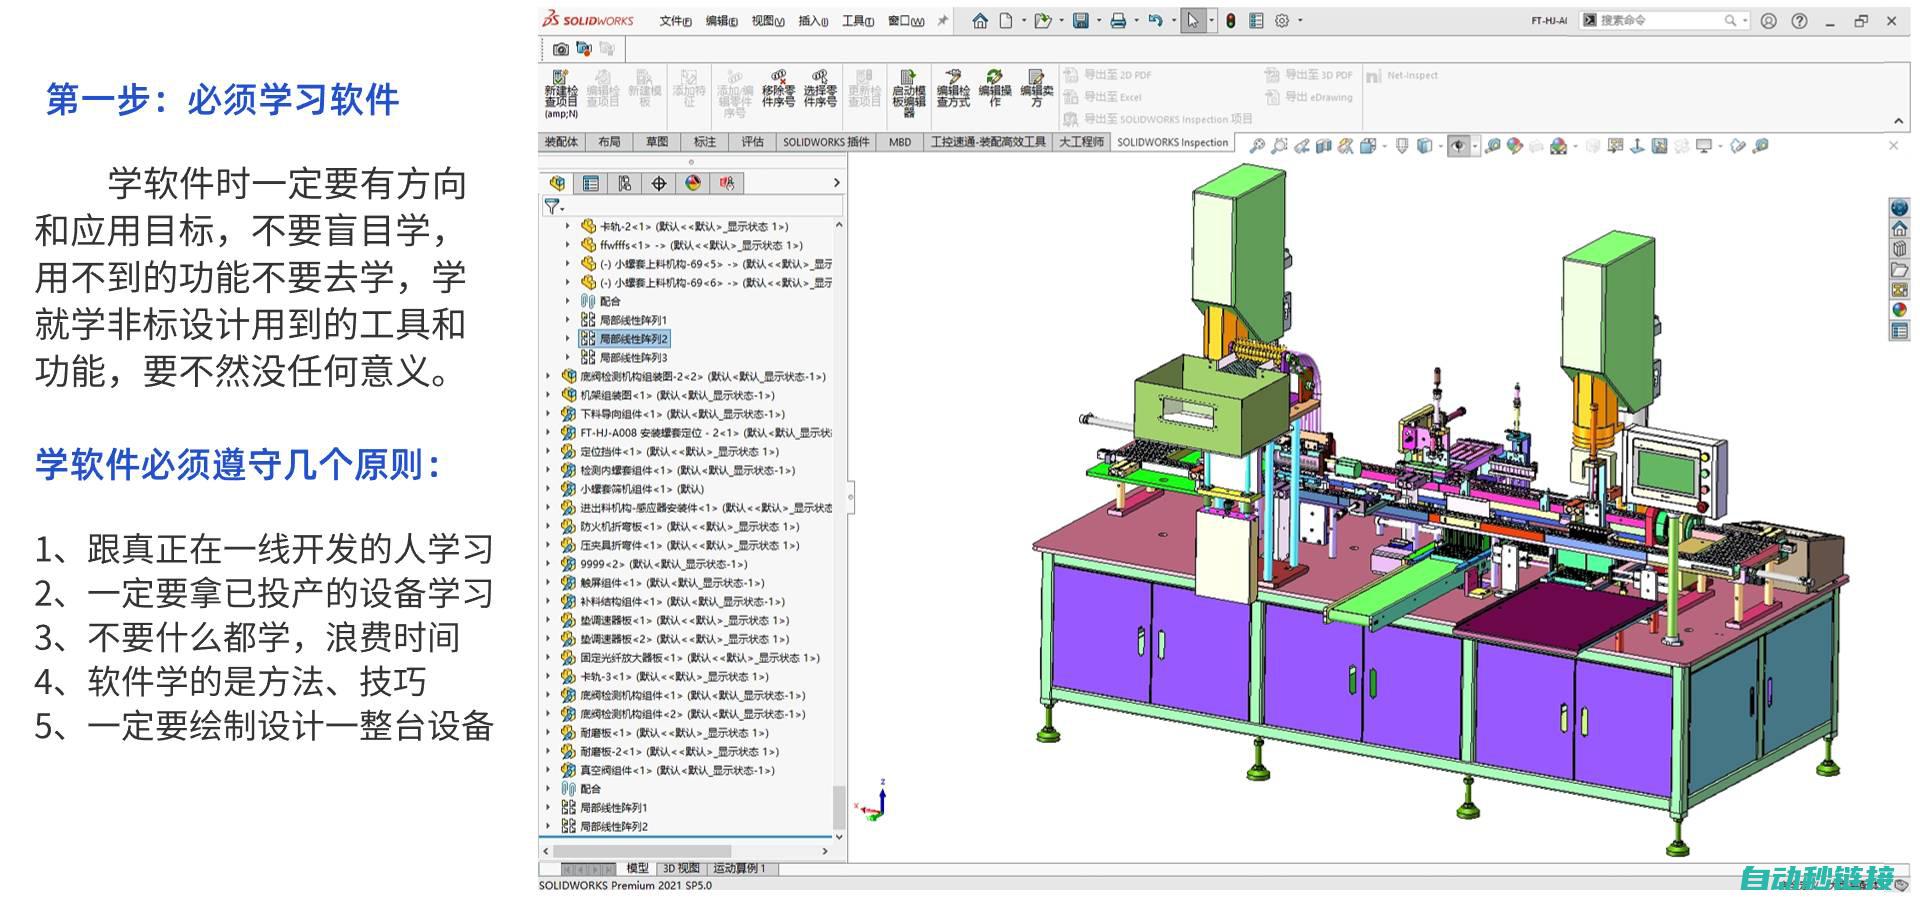This screenshot has height=900, width=1920.
Task: Click the 编辑检查方式 tool
Action: click(953, 89)
